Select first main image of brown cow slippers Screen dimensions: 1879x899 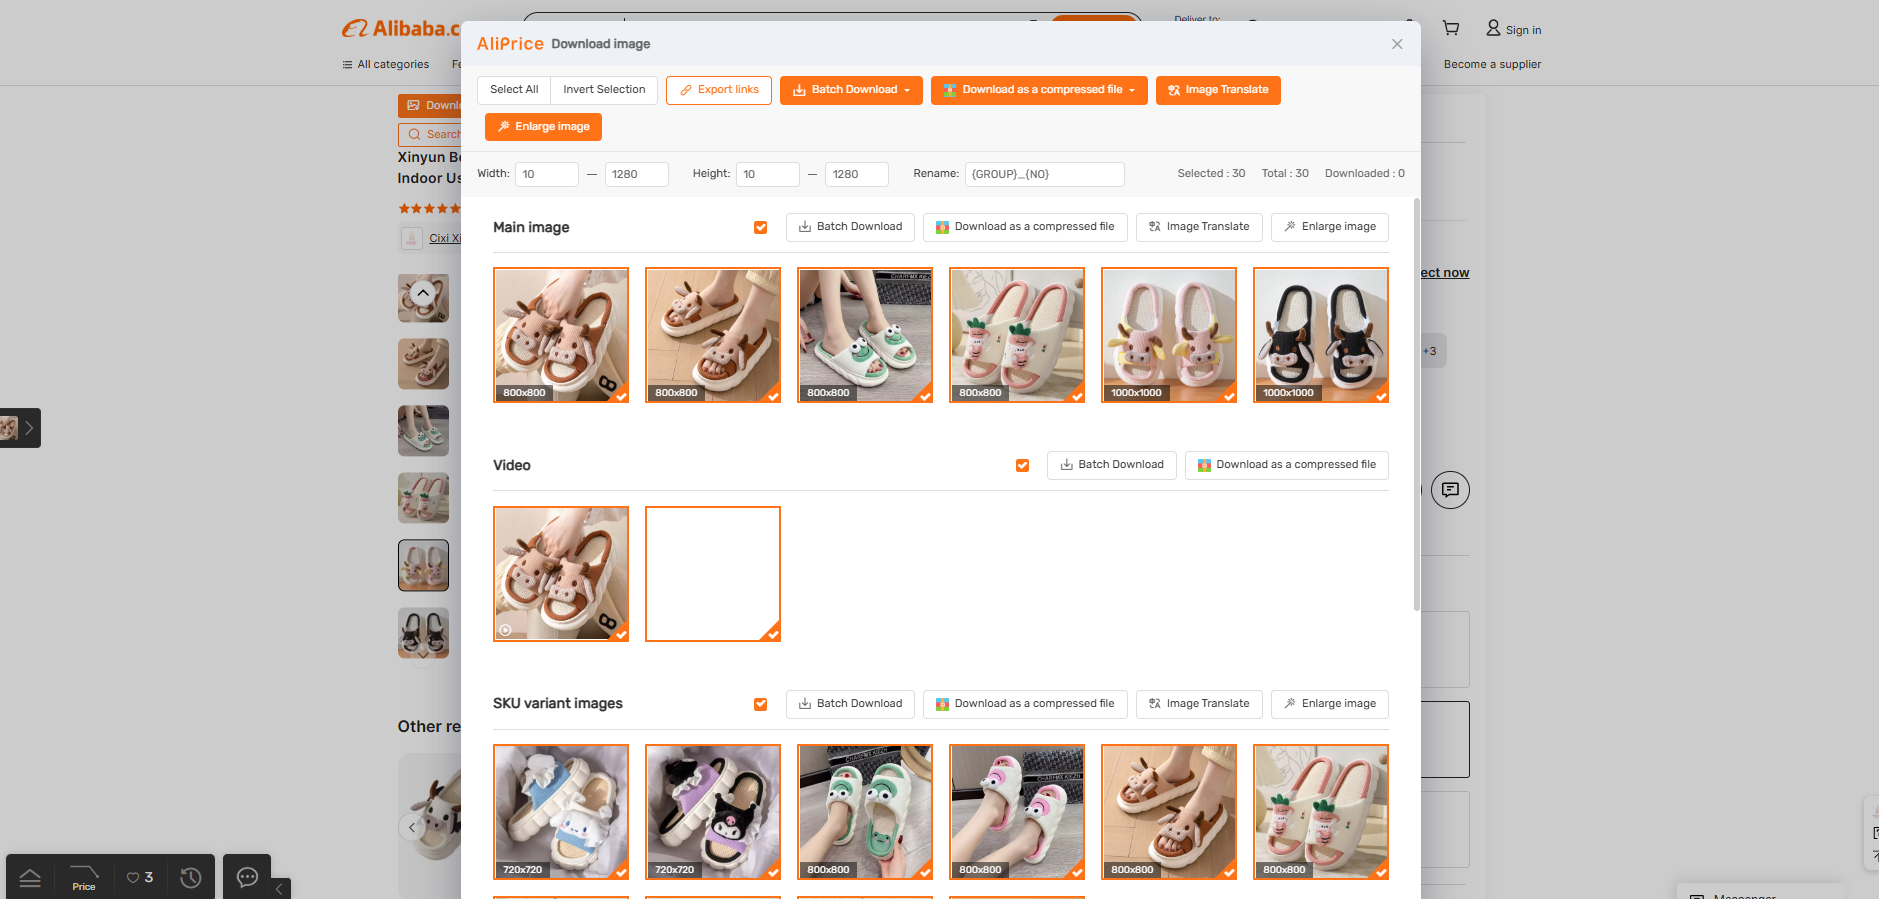coord(561,335)
